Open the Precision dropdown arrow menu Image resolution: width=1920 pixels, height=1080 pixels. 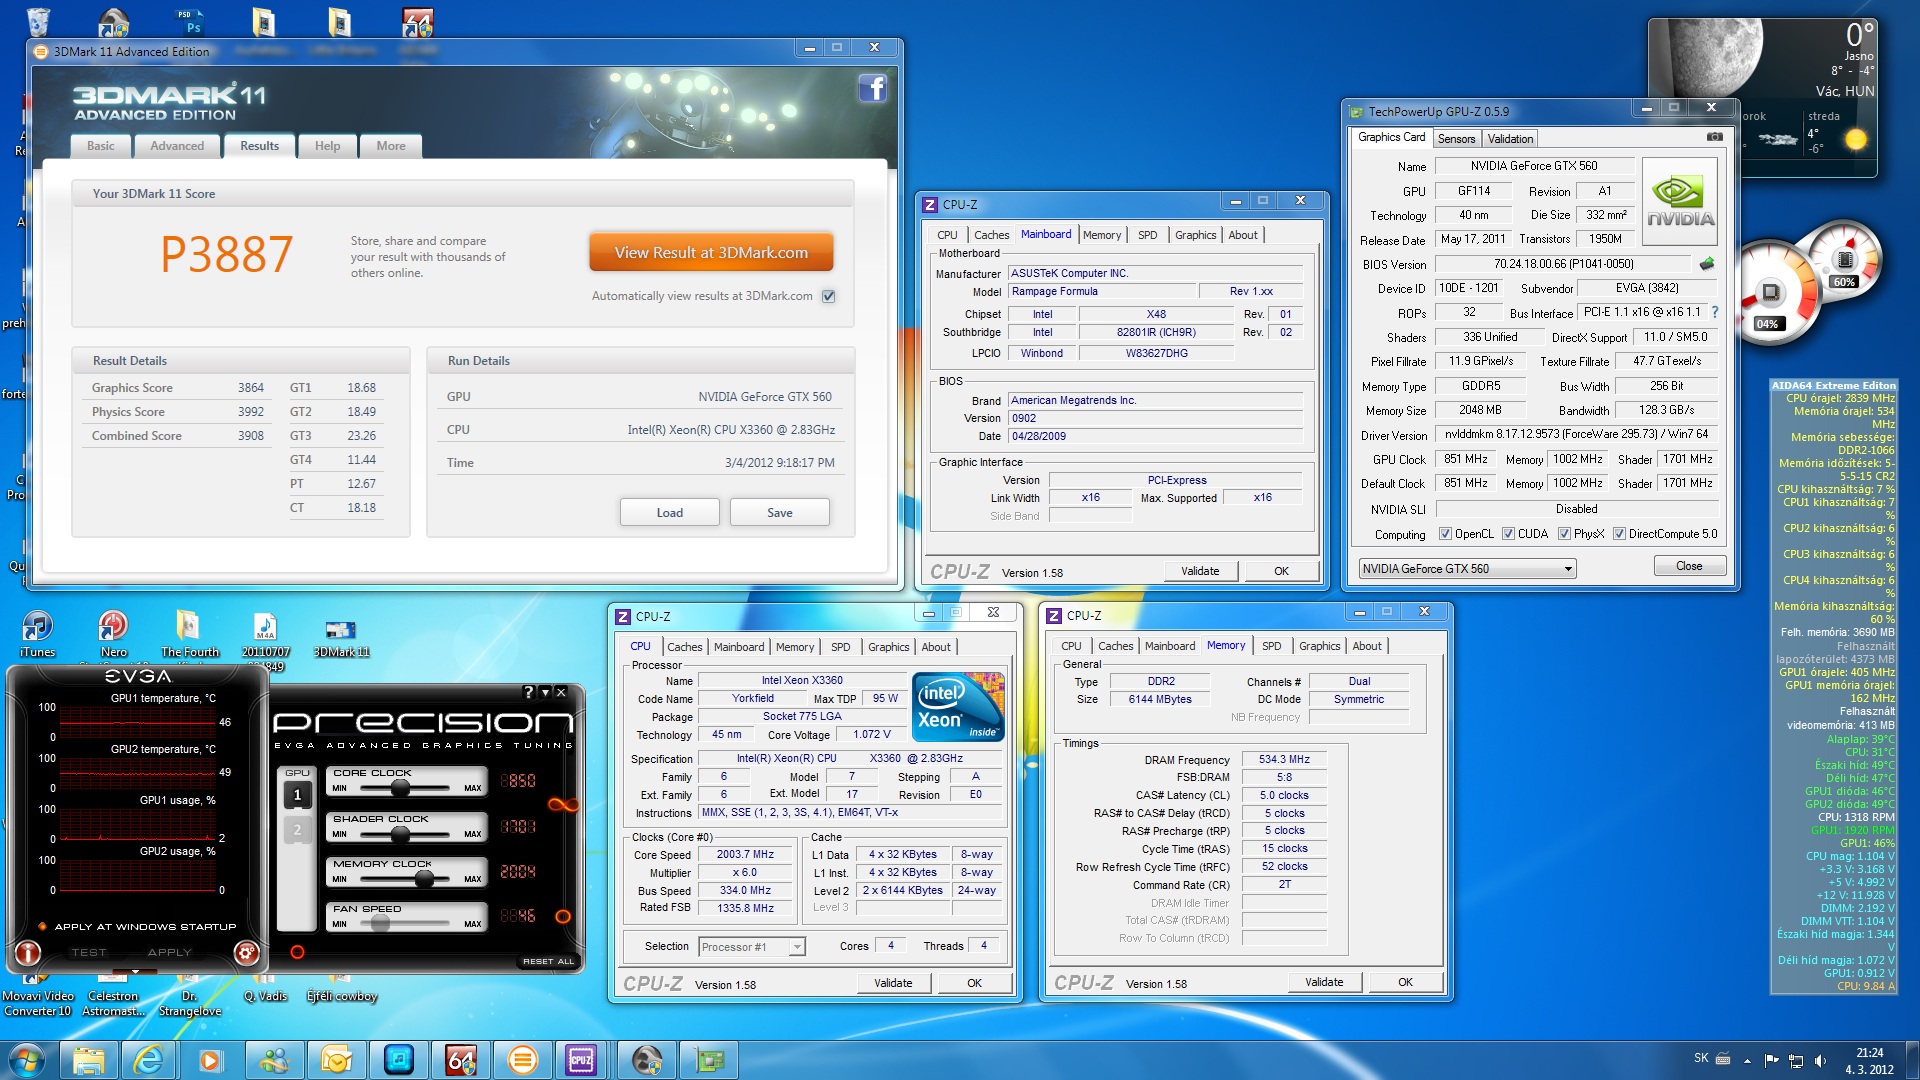pos(545,692)
